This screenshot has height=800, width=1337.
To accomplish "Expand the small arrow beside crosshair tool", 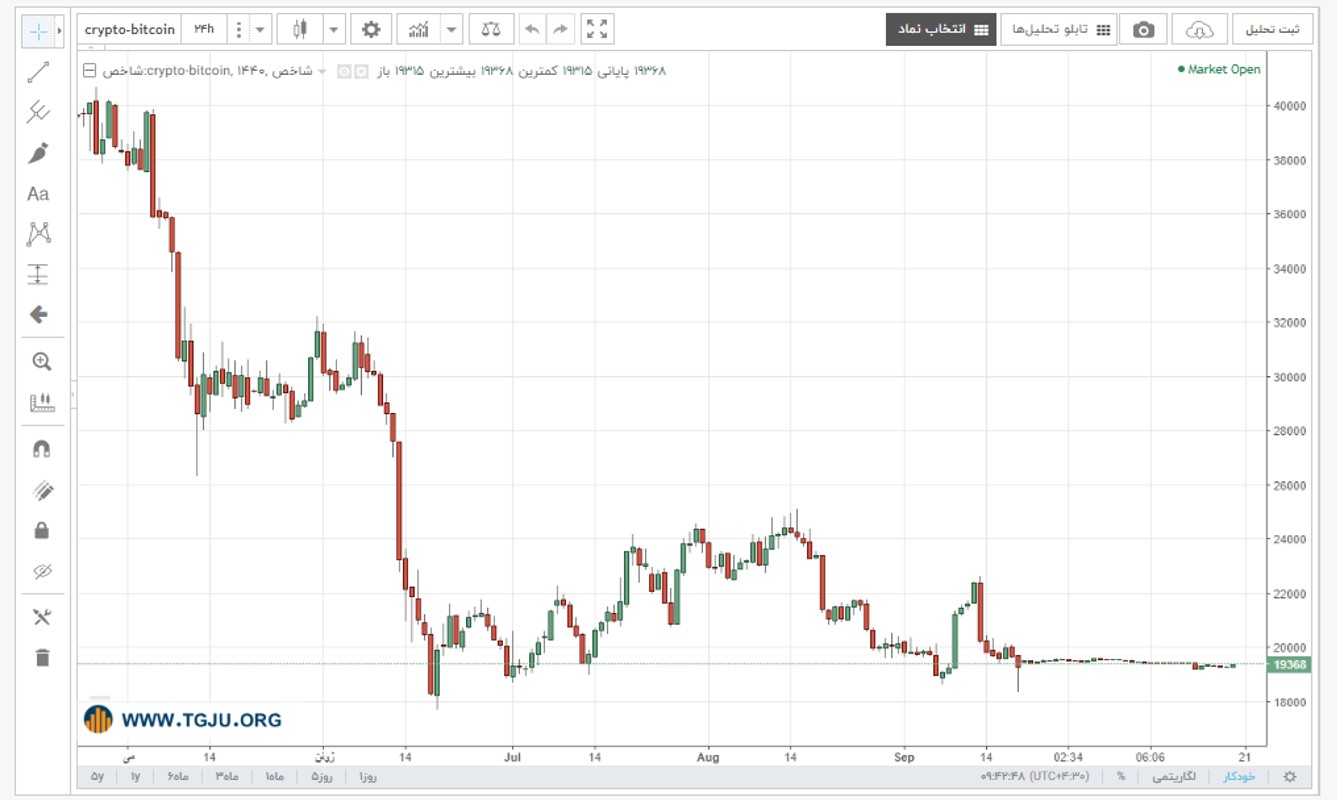I will pyautogui.click(x=59, y=31).
